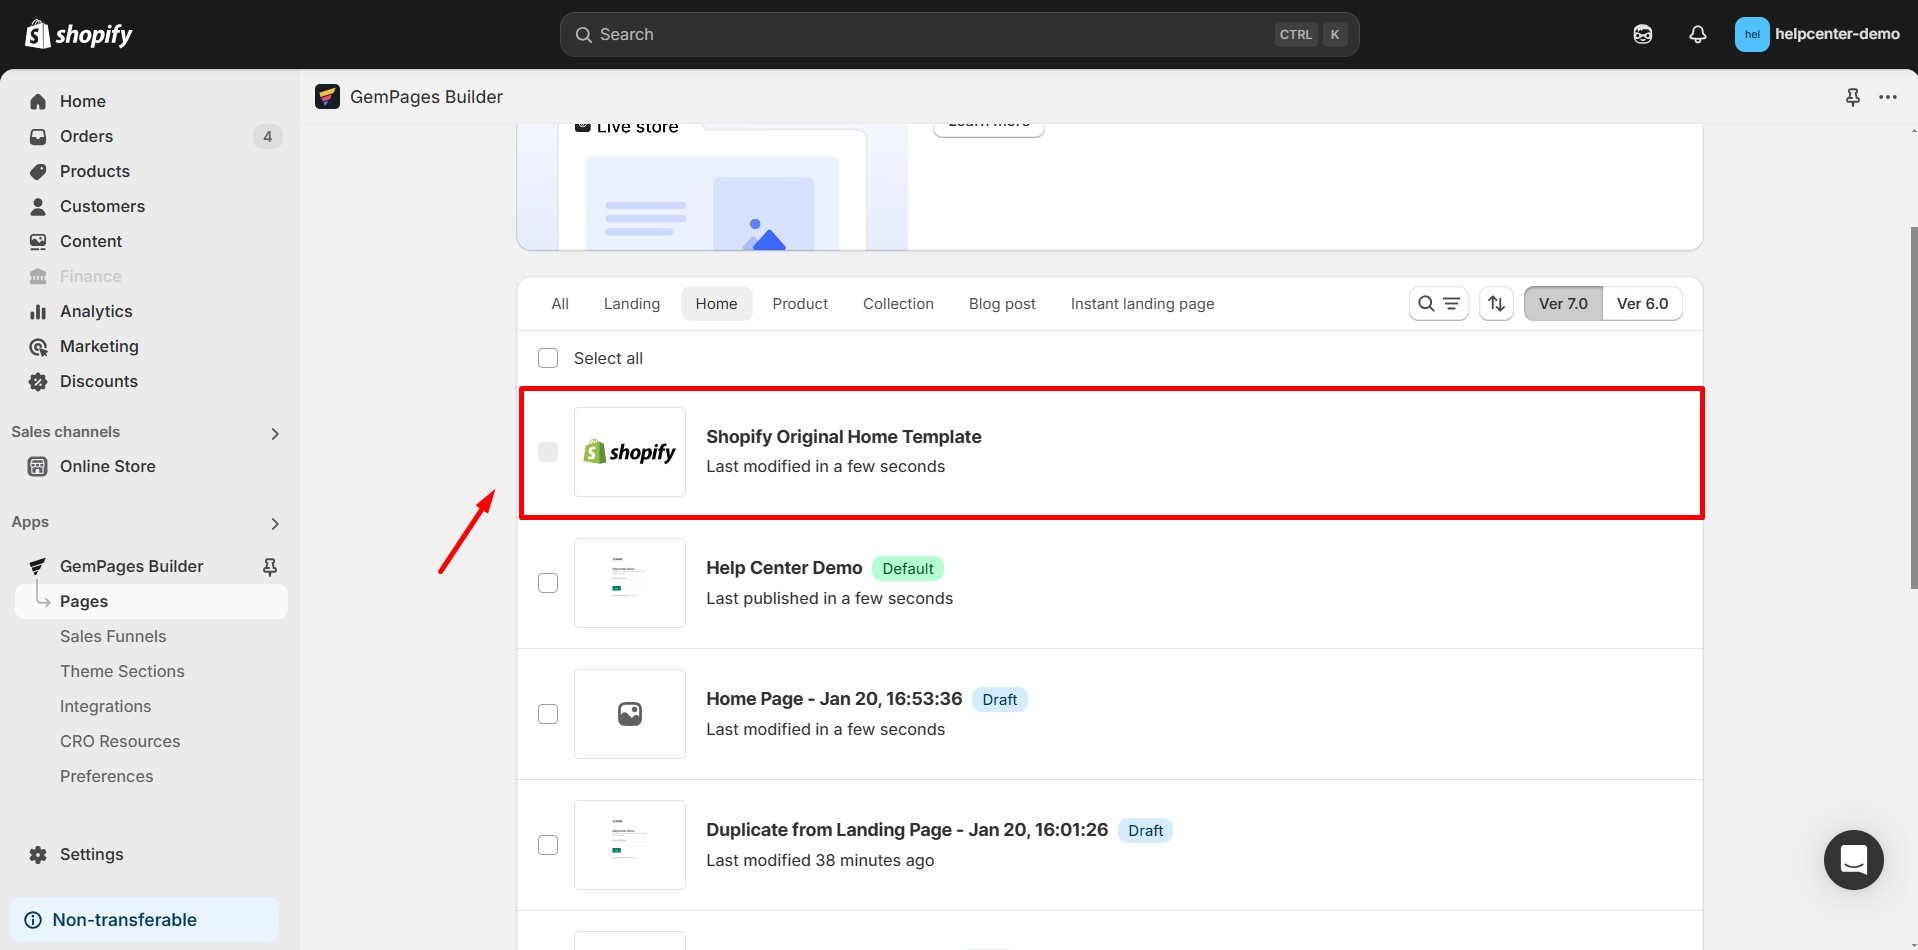
Task: Select the Help Center Demo page checkbox
Action: (x=548, y=583)
